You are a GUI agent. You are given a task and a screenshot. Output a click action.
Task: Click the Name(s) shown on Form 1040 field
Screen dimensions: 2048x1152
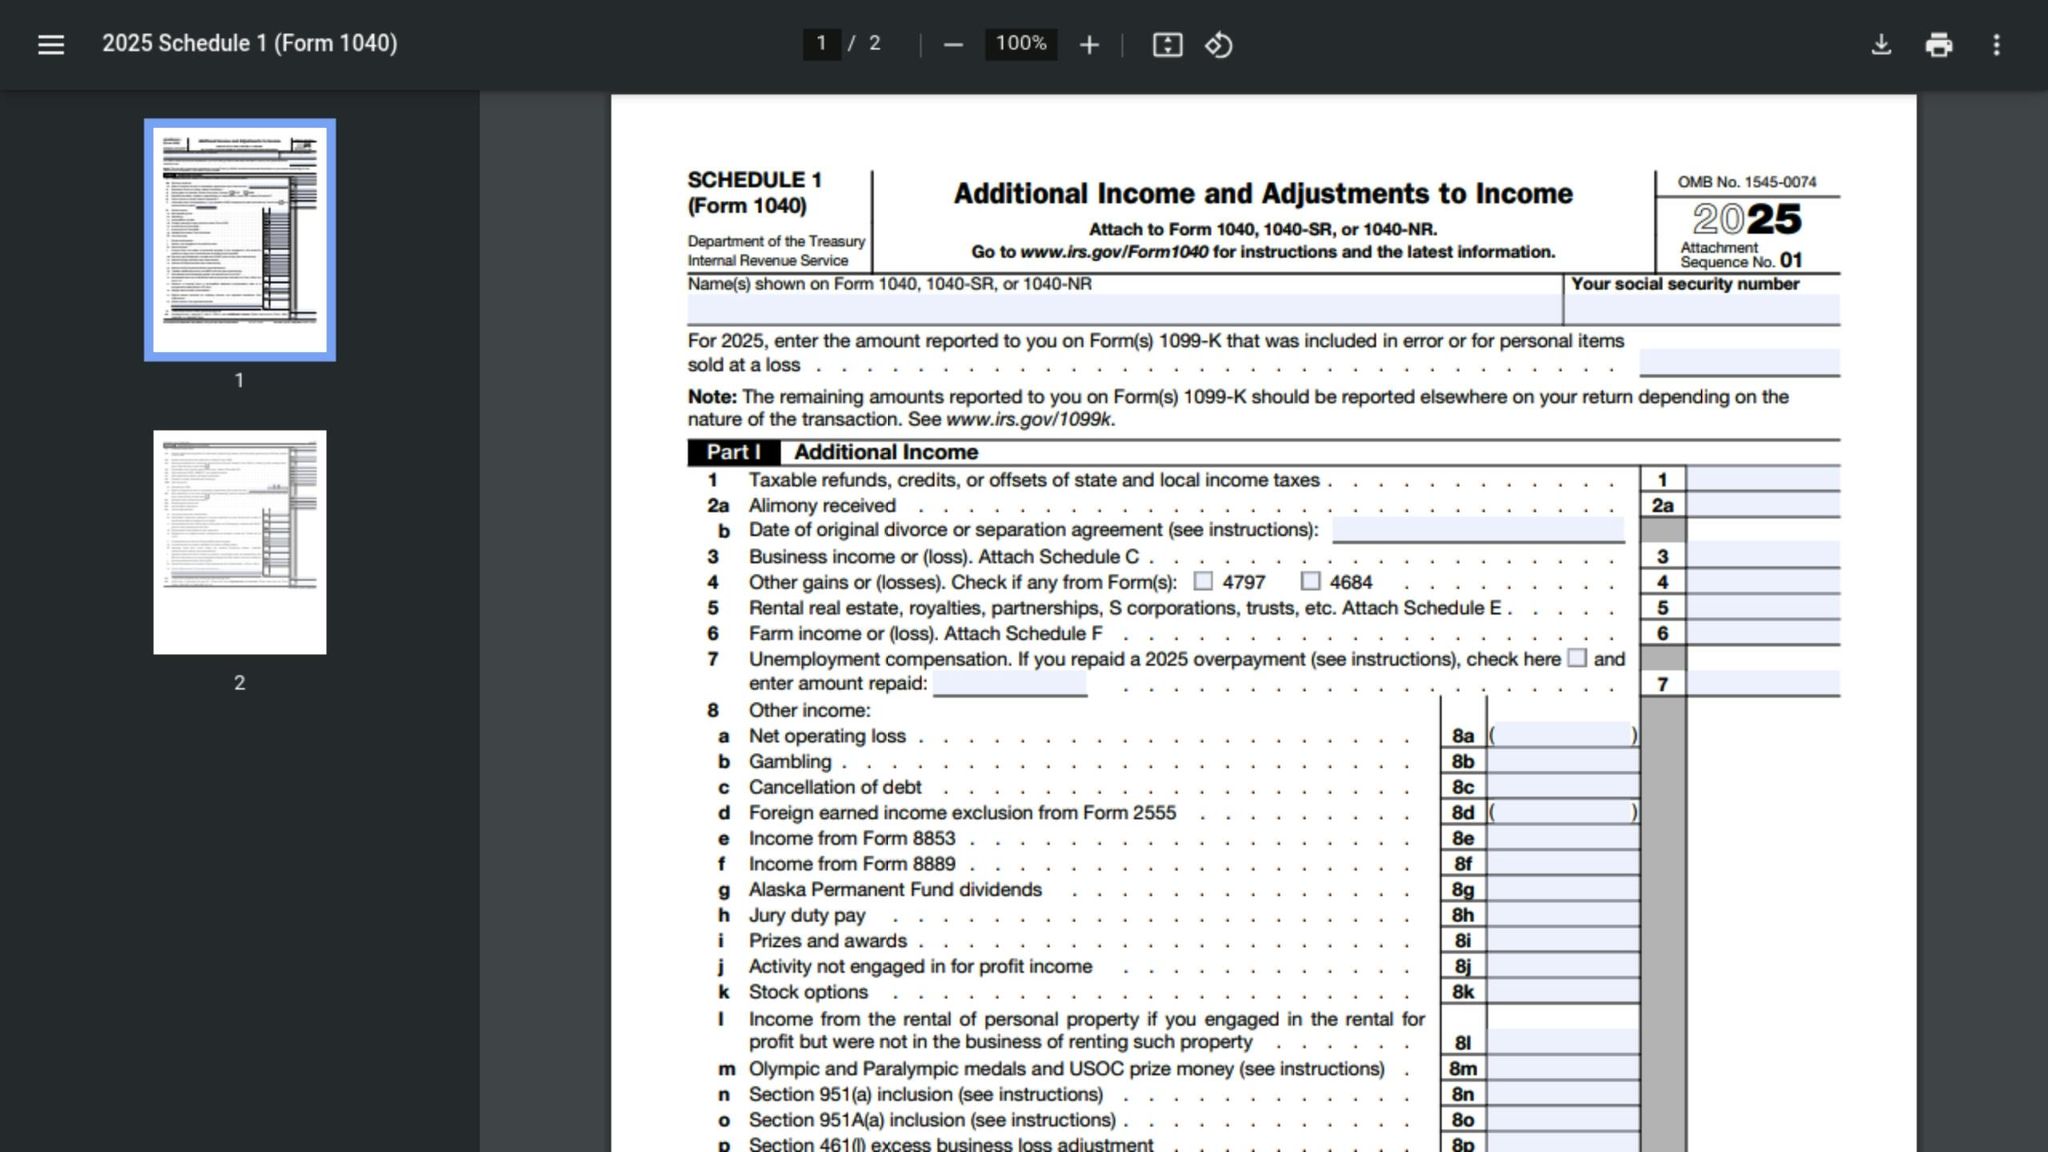1123,309
